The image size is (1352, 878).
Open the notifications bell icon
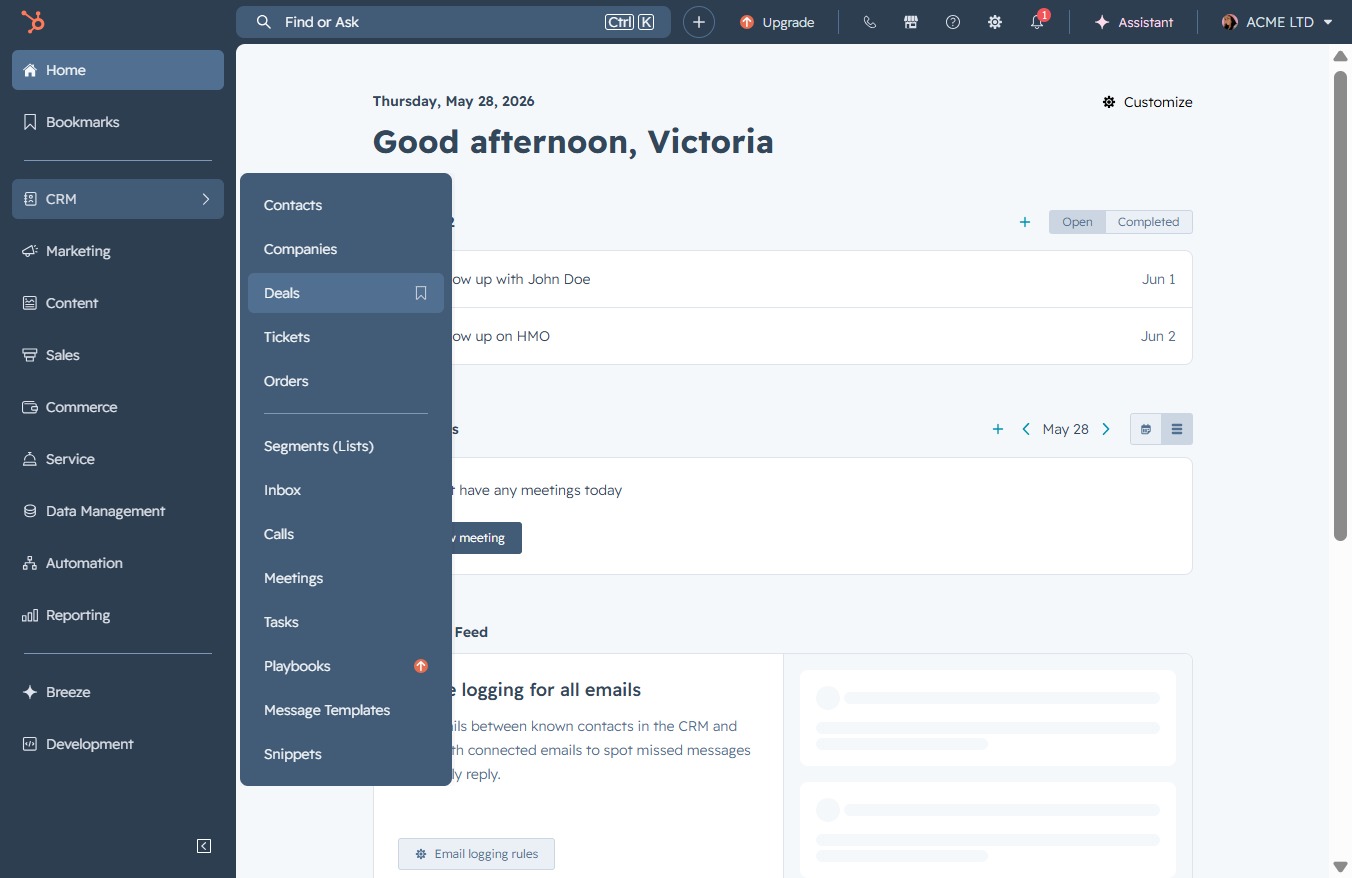(x=1037, y=22)
